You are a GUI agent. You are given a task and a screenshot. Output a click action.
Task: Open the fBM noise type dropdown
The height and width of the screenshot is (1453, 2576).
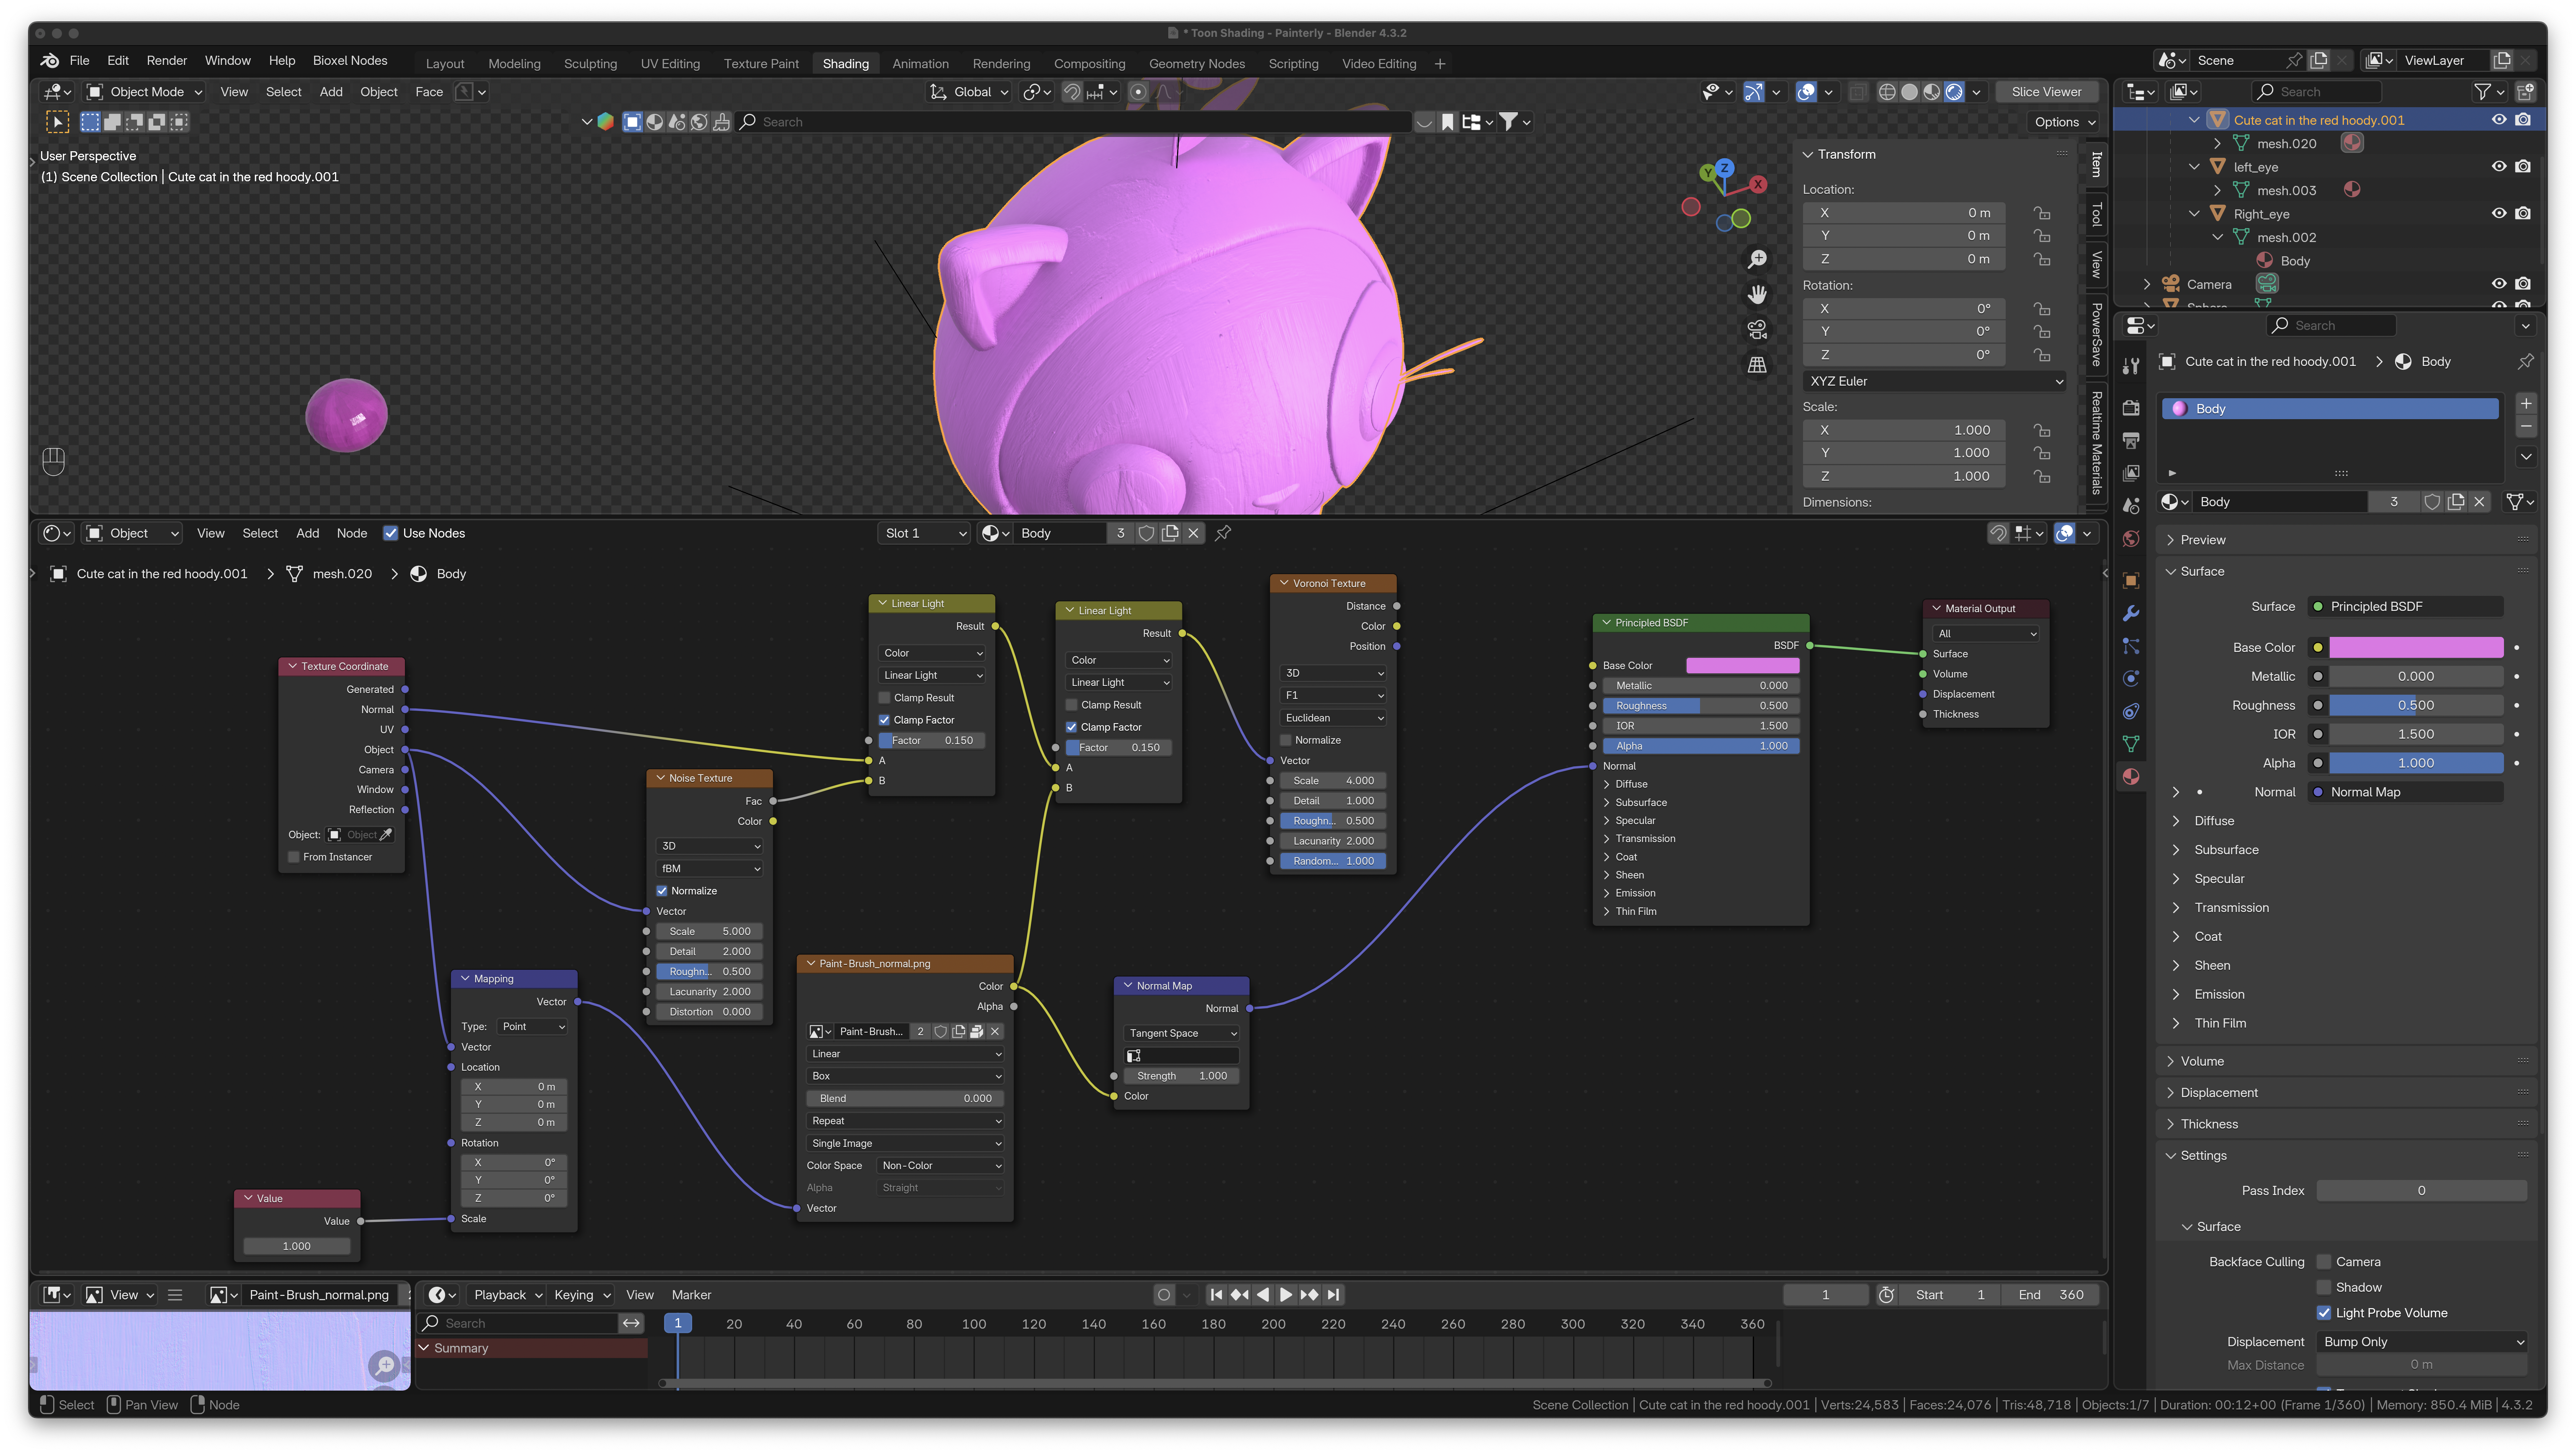(709, 869)
